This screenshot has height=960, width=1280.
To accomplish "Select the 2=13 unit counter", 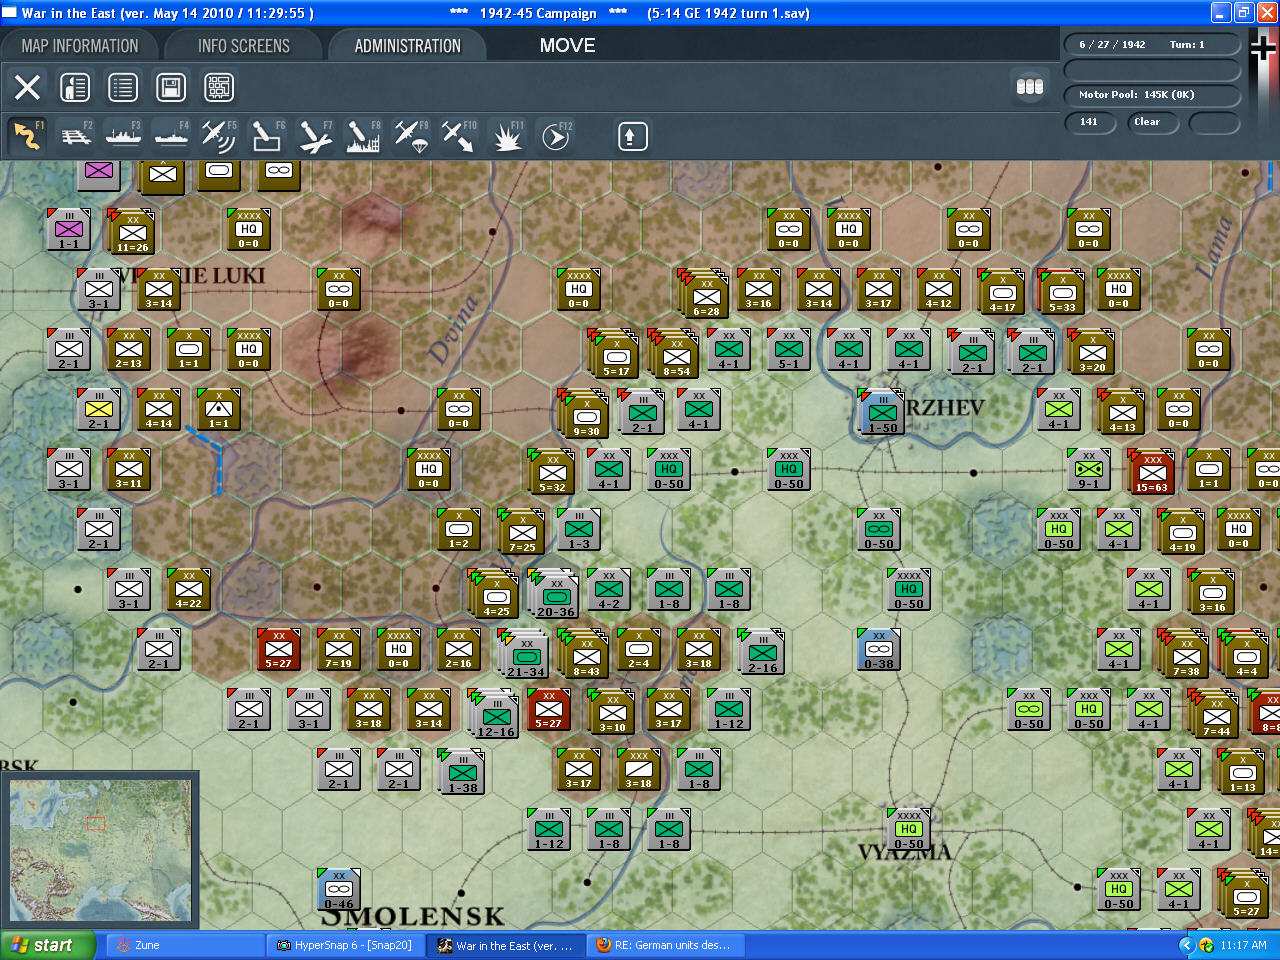I will point(128,349).
